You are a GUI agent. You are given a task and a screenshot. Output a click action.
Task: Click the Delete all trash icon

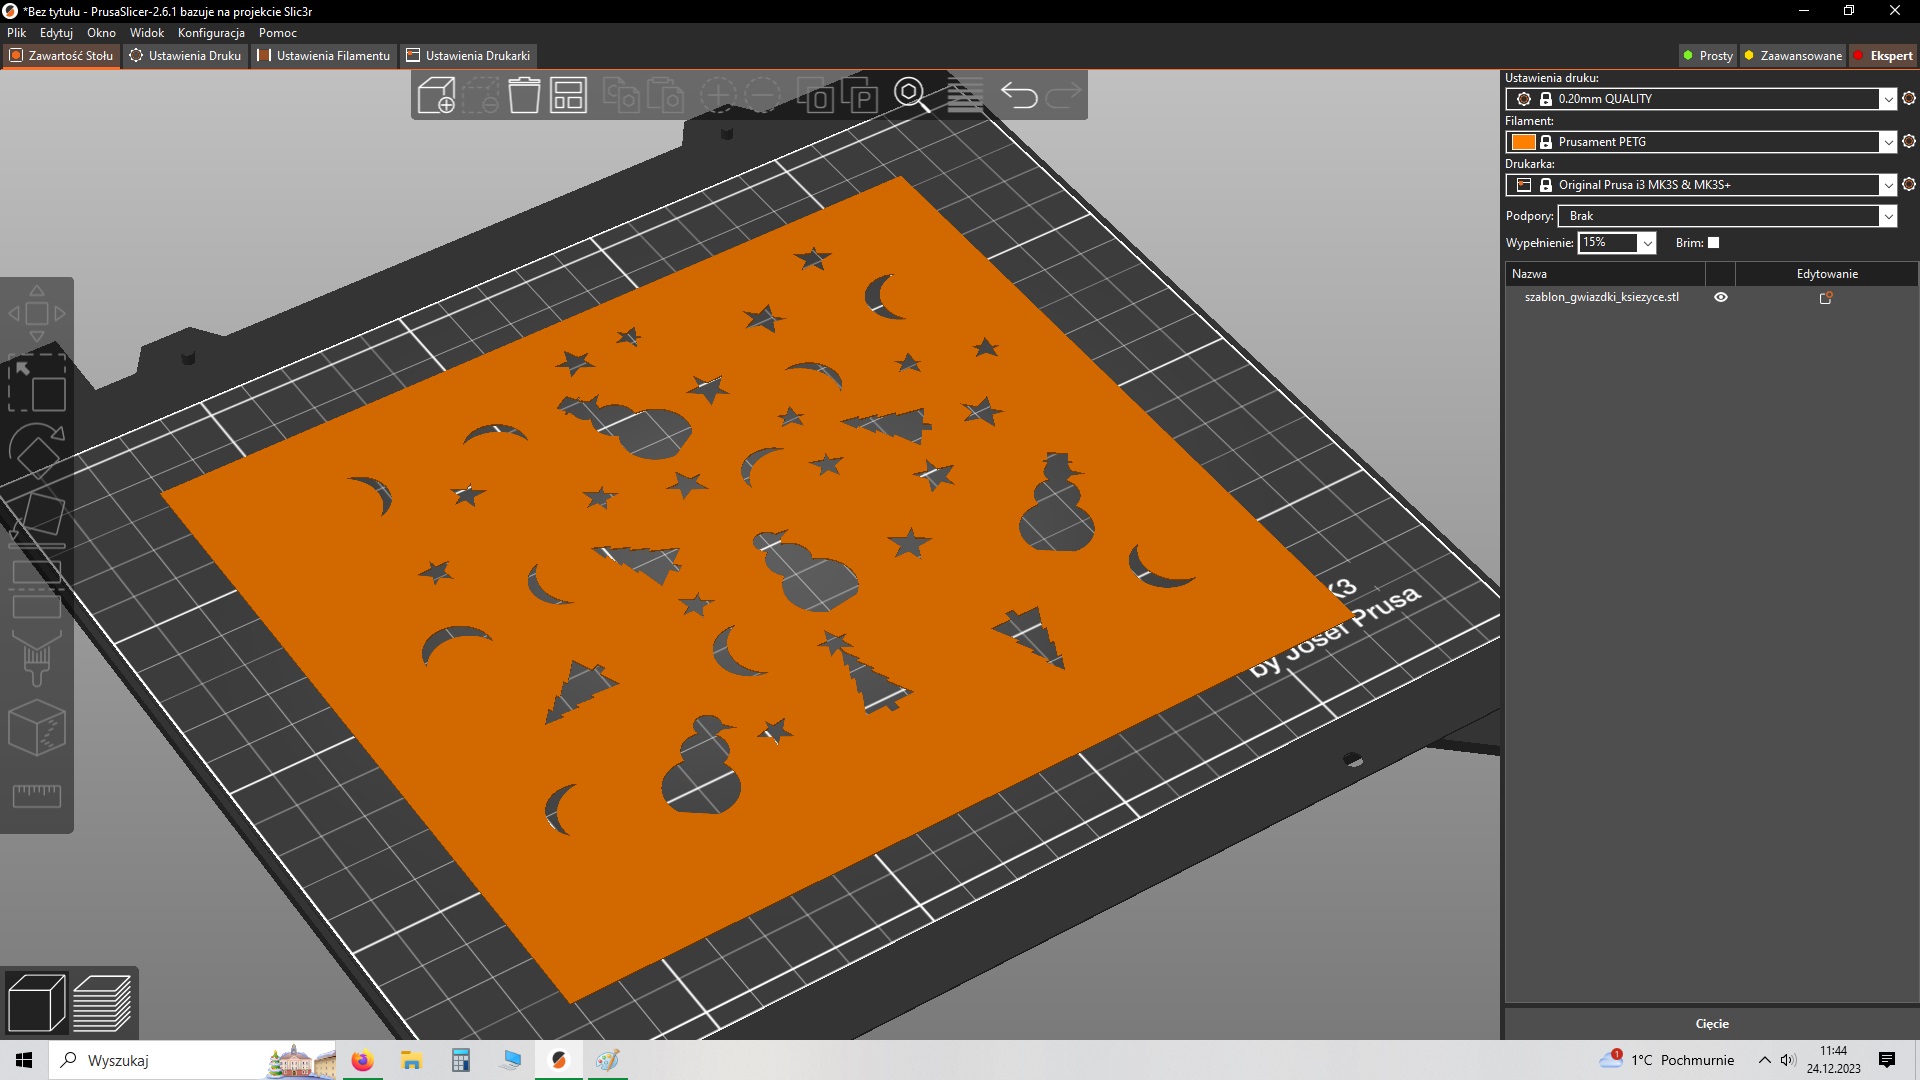coord(524,96)
